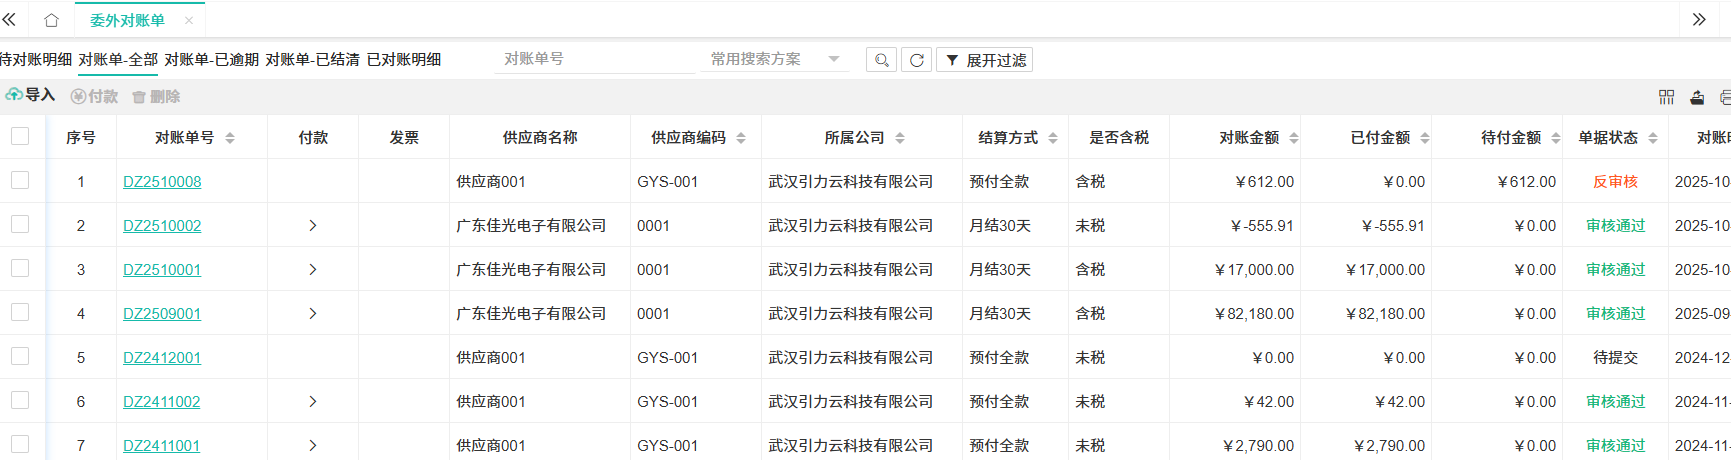The image size is (1731, 460).
Task: Click the export icon above the table
Action: pyautogui.click(x=1697, y=97)
